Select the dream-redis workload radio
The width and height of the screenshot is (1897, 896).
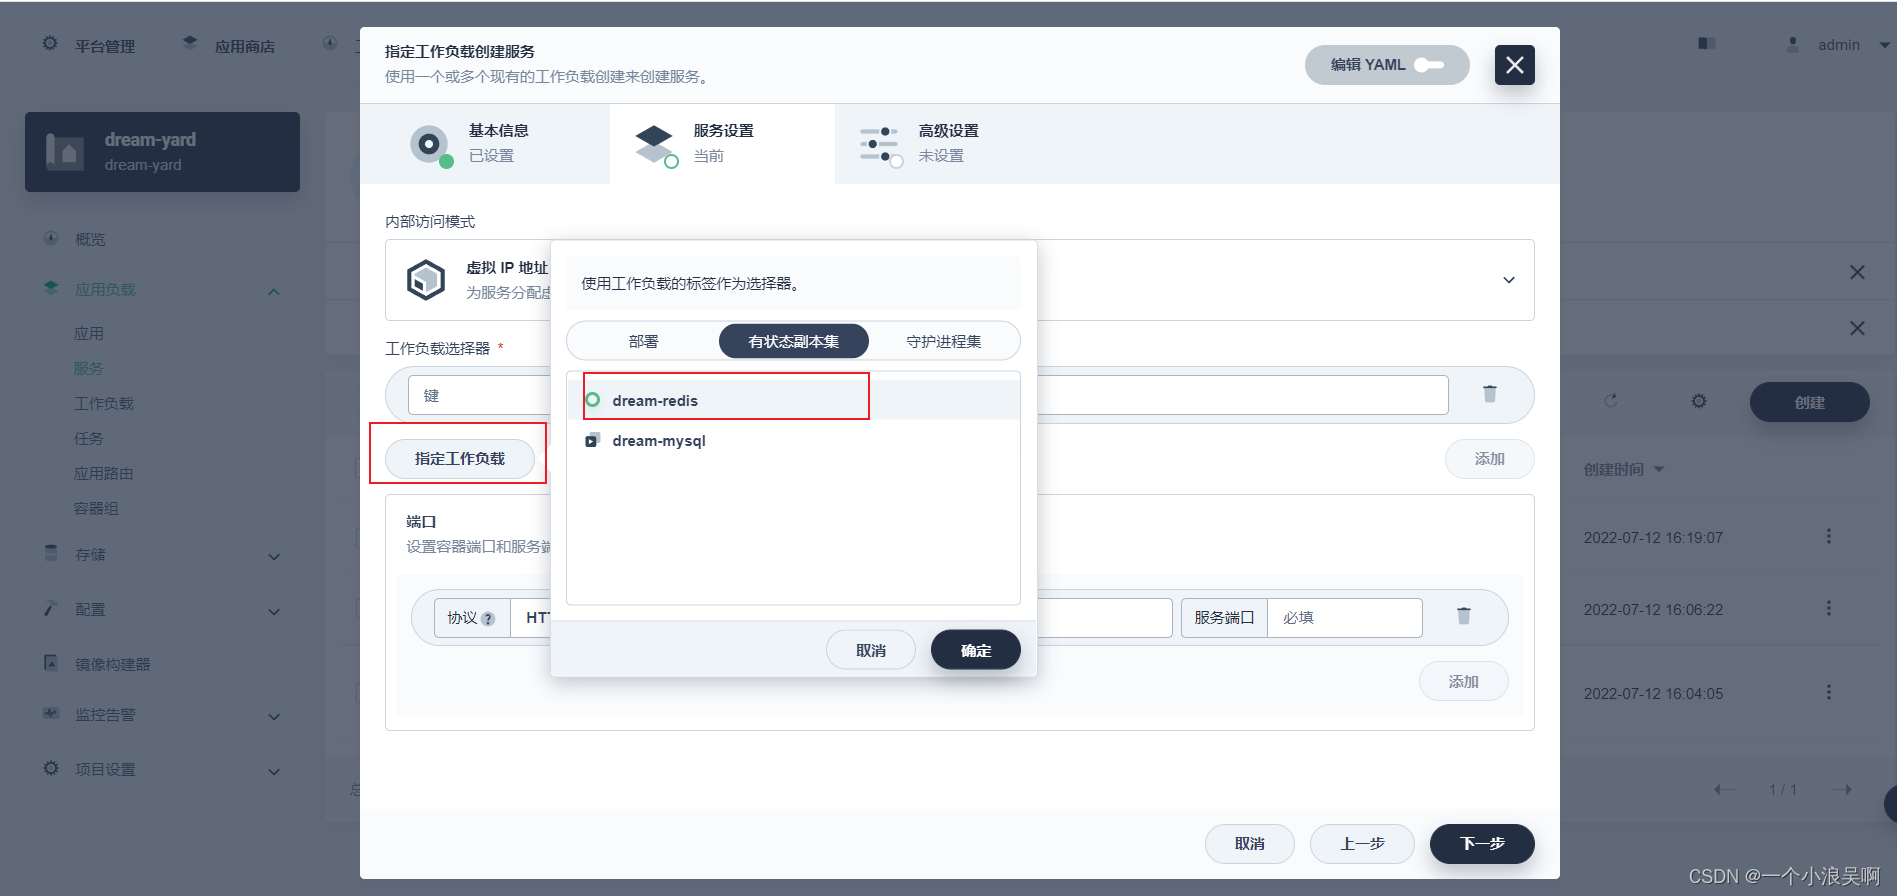(x=593, y=400)
